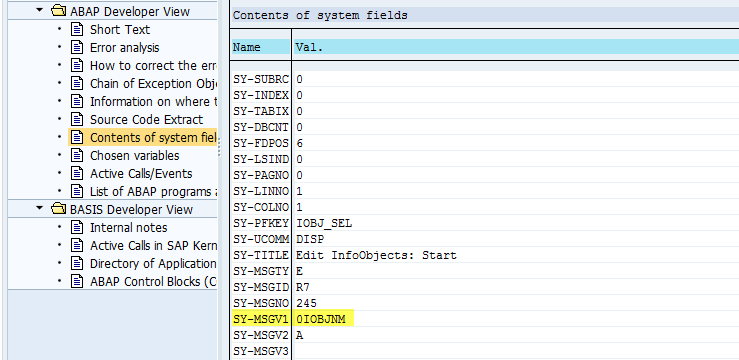Open the Error analysis node
The height and width of the screenshot is (360, 739).
coord(124,48)
